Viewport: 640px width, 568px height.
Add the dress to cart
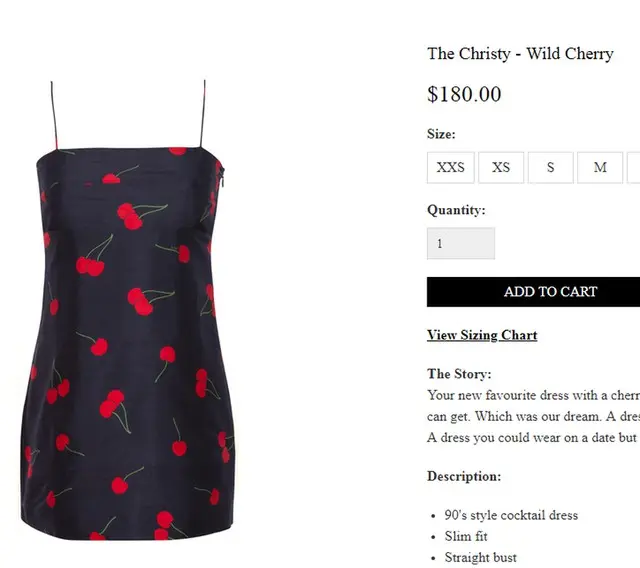point(533,292)
